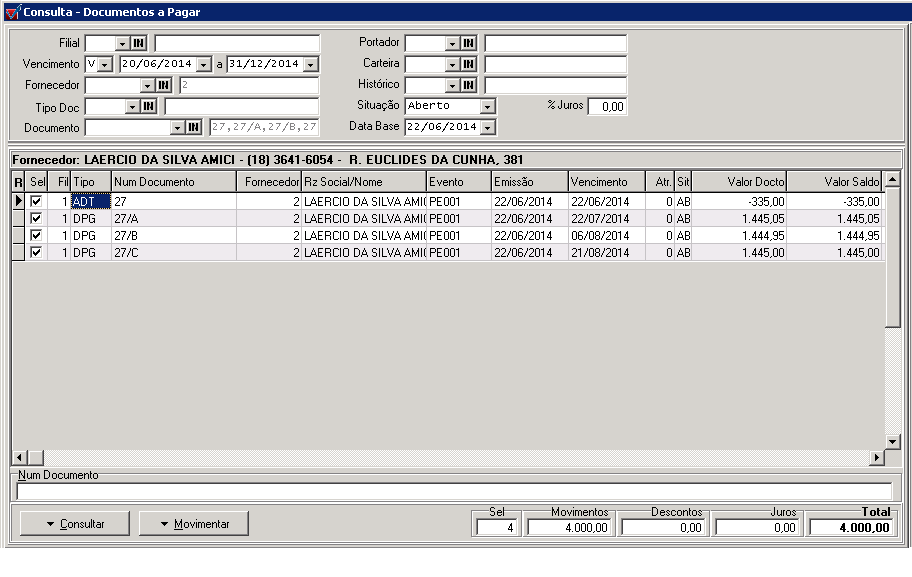The image size is (912, 577).
Task: Open the Vencimento start date picker 20/06/2014
Action: pos(204,64)
